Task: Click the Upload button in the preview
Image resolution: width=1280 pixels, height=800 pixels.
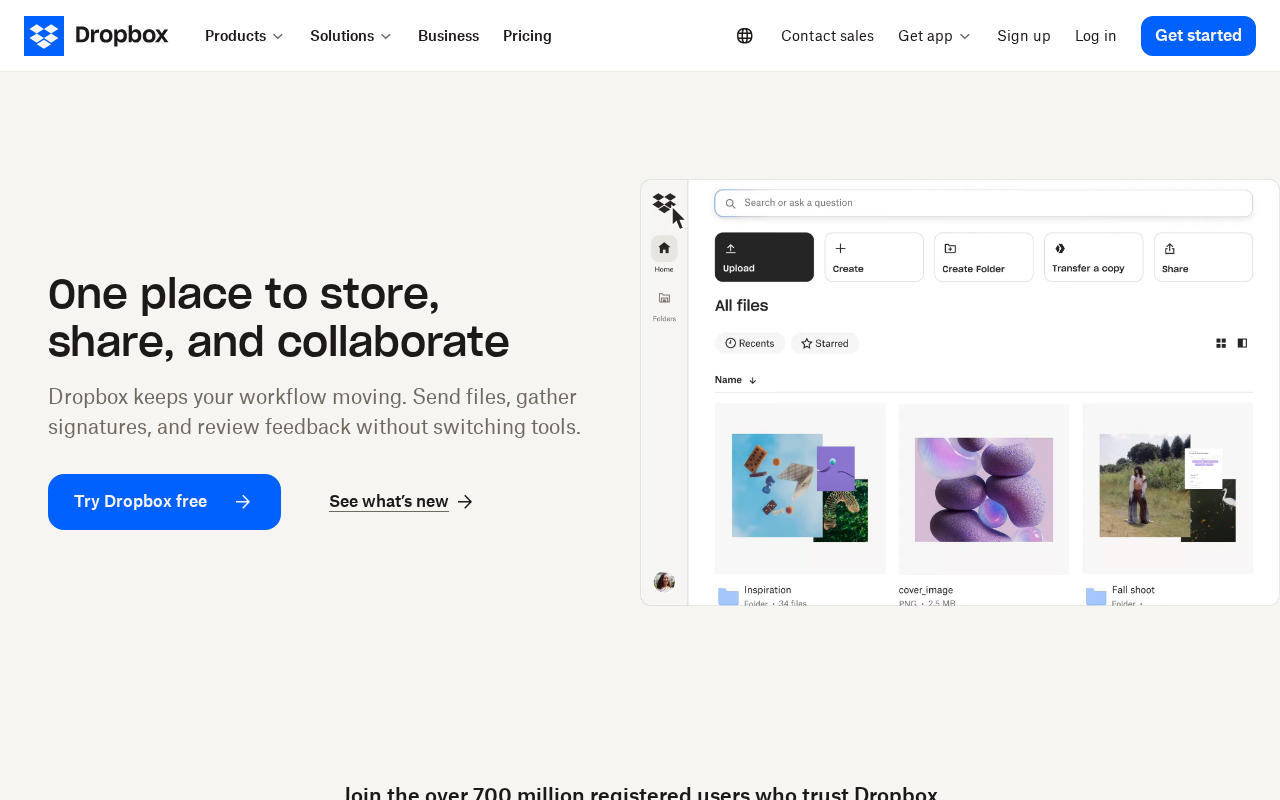Action: click(x=764, y=257)
